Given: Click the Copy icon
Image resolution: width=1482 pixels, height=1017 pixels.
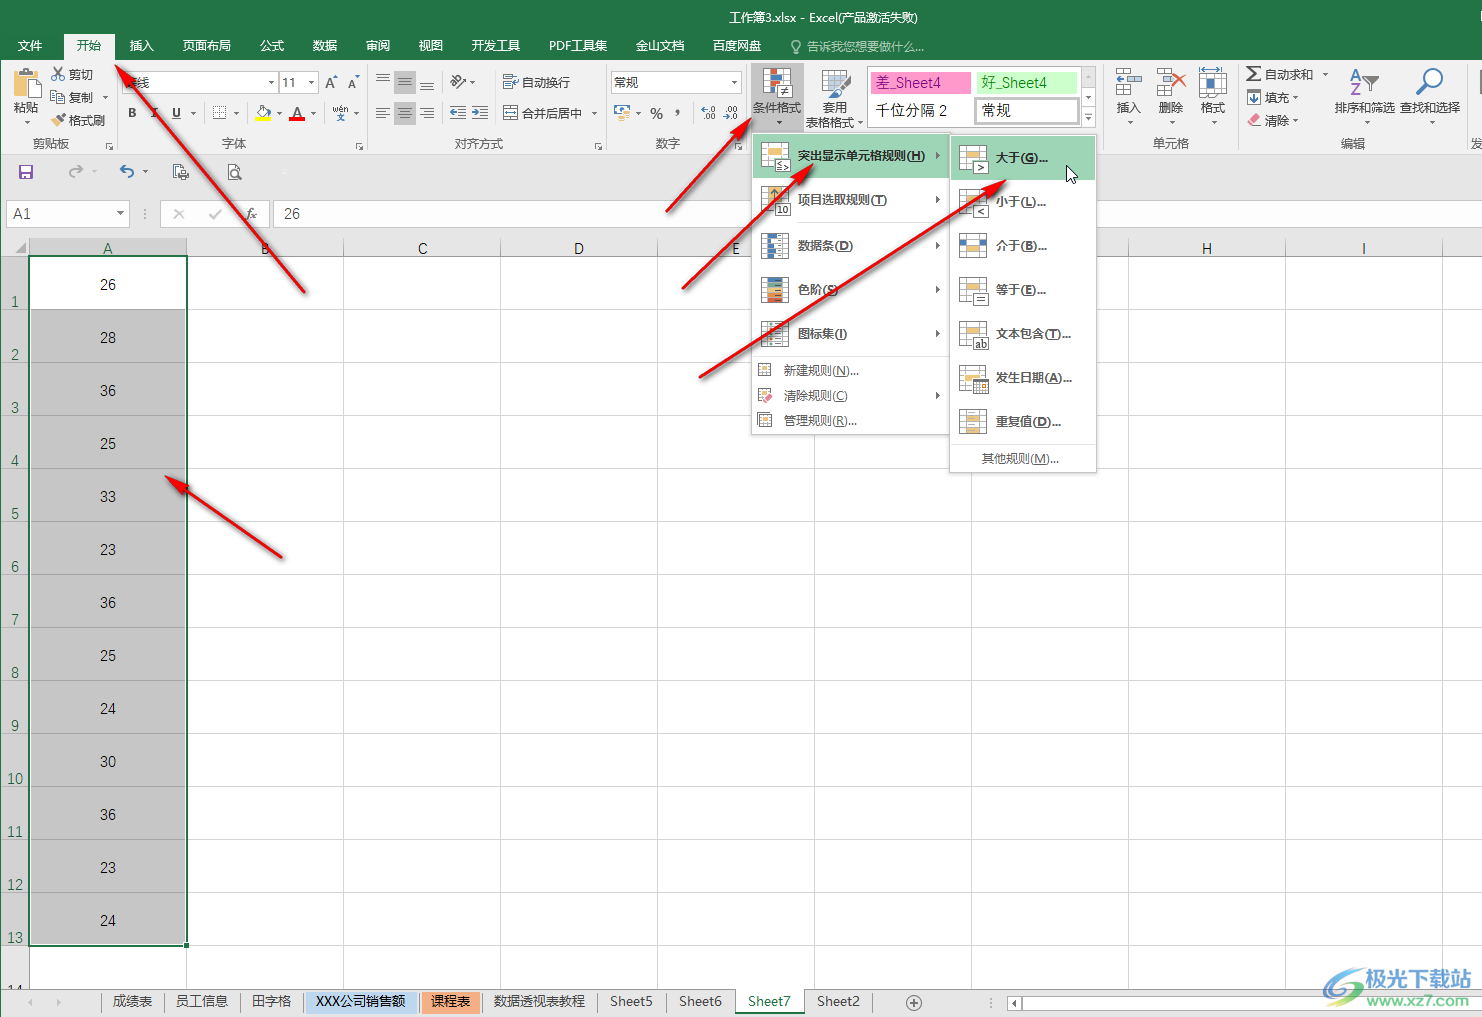Looking at the screenshot, I should 58,97.
